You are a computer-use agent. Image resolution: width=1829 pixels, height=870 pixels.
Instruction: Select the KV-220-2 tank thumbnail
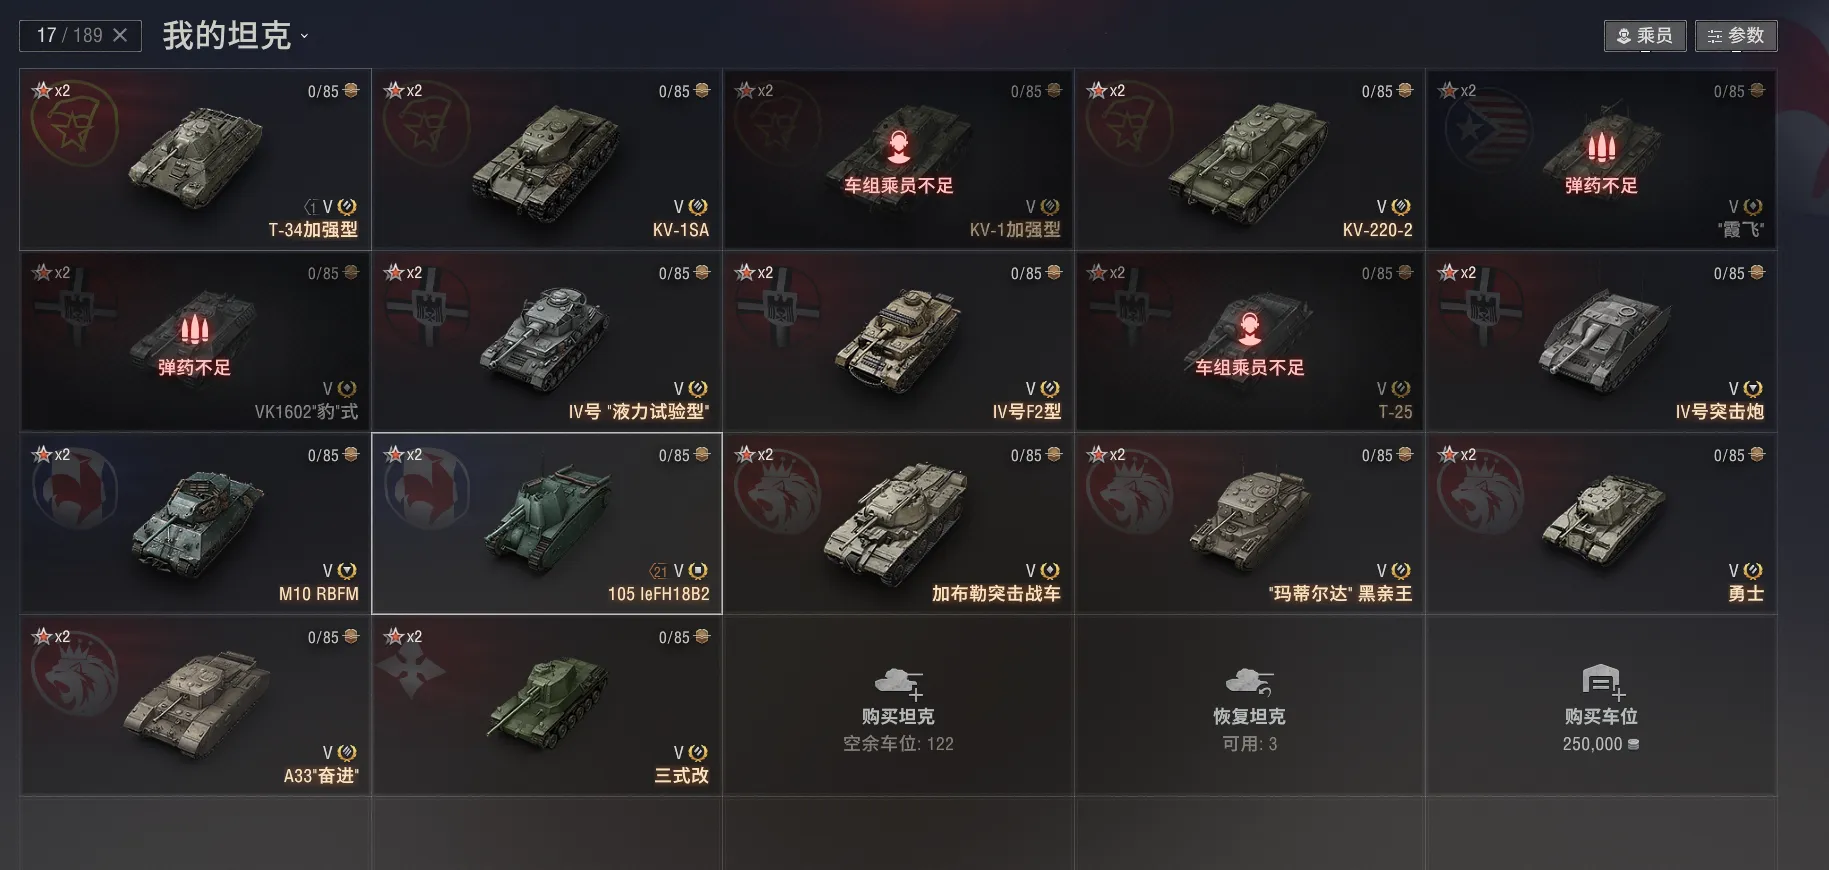[x=1248, y=160]
